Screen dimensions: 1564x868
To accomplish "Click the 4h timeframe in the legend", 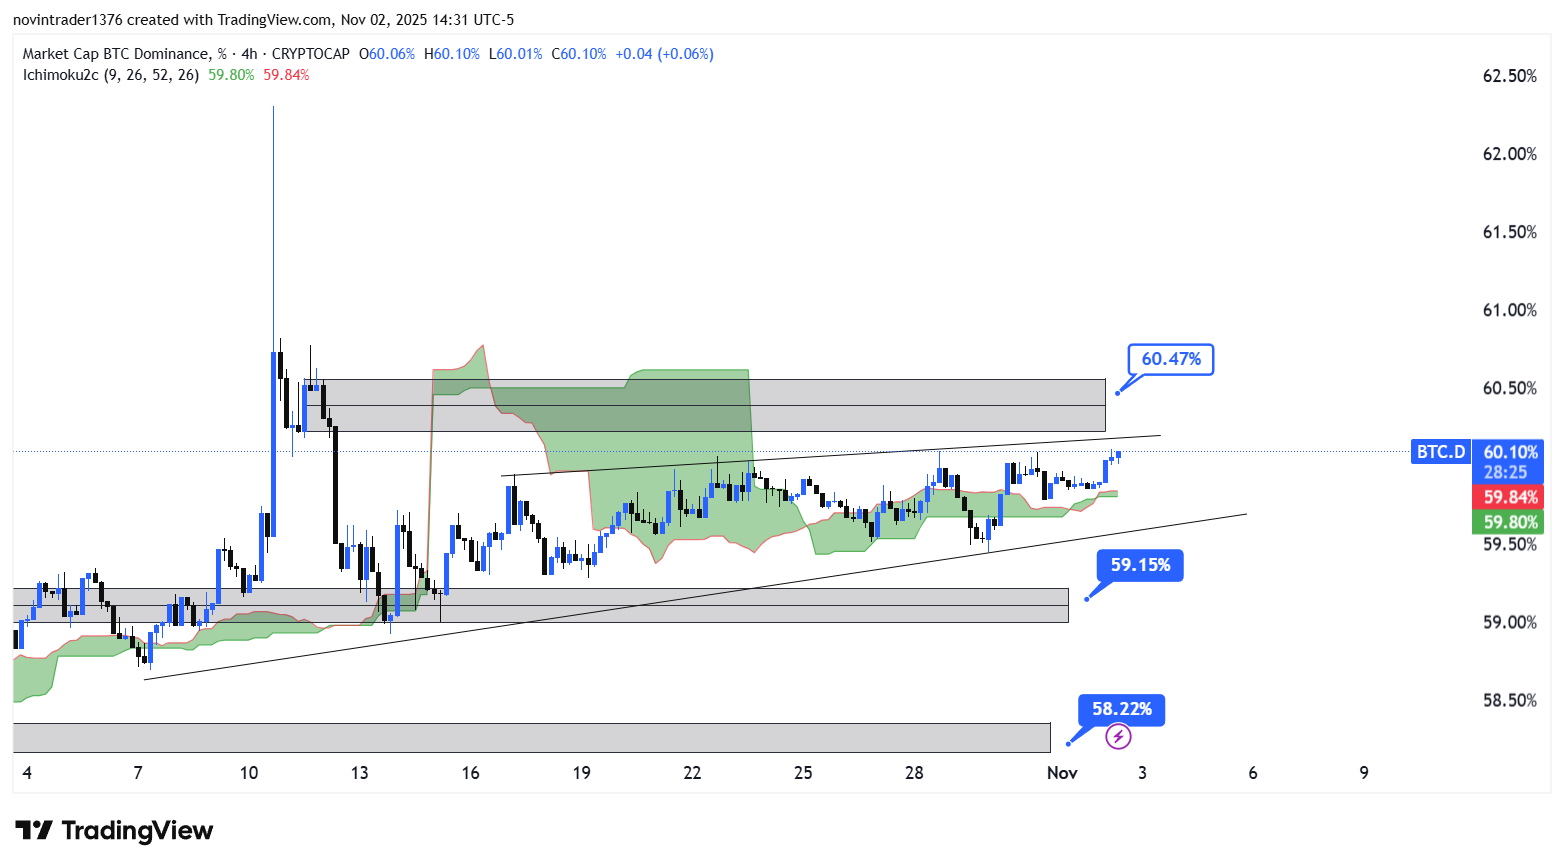I will (249, 54).
